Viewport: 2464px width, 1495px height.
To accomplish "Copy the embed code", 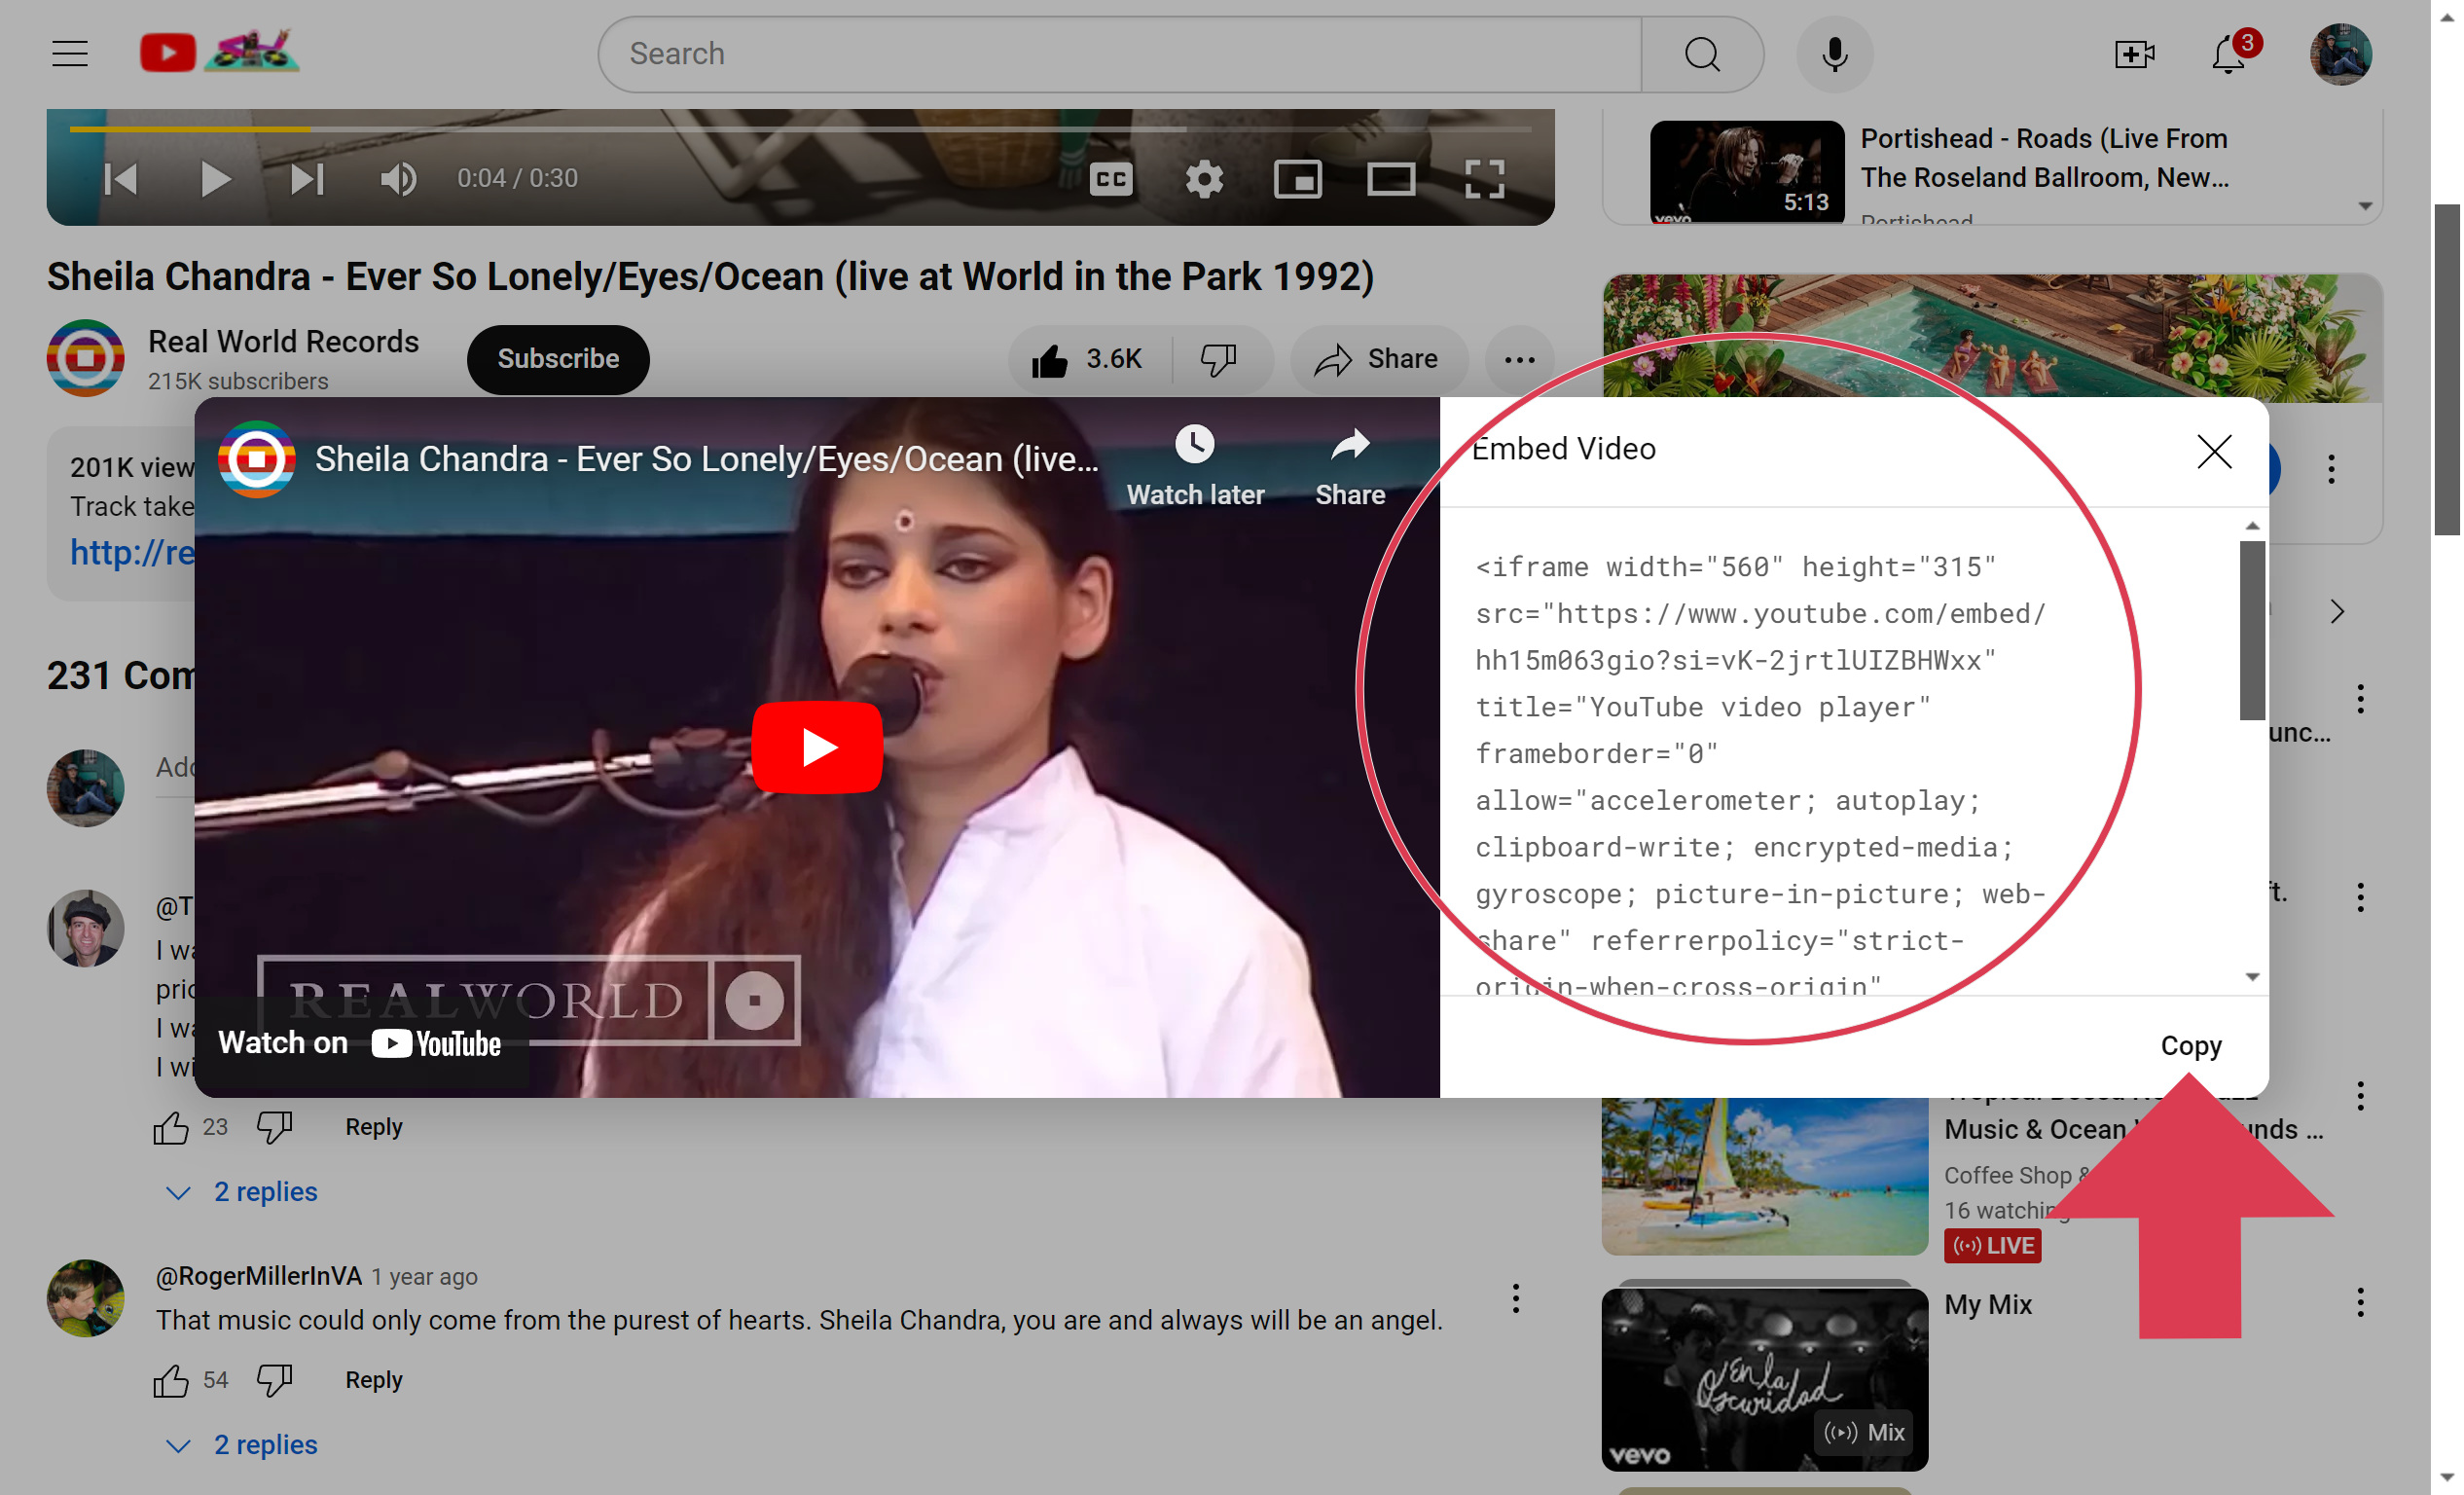I will coord(2190,1046).
